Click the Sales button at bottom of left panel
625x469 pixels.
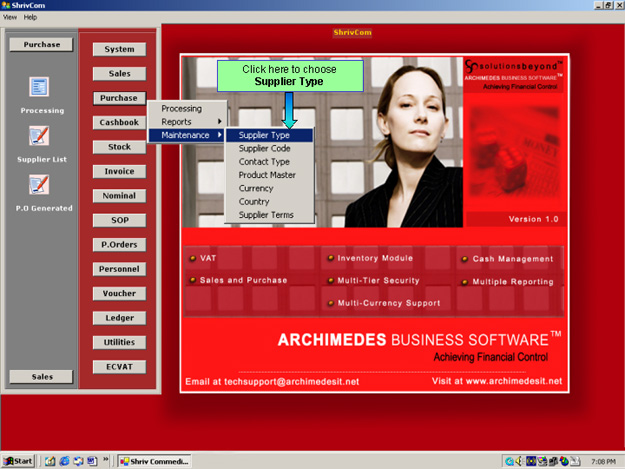tap(41, 377)
